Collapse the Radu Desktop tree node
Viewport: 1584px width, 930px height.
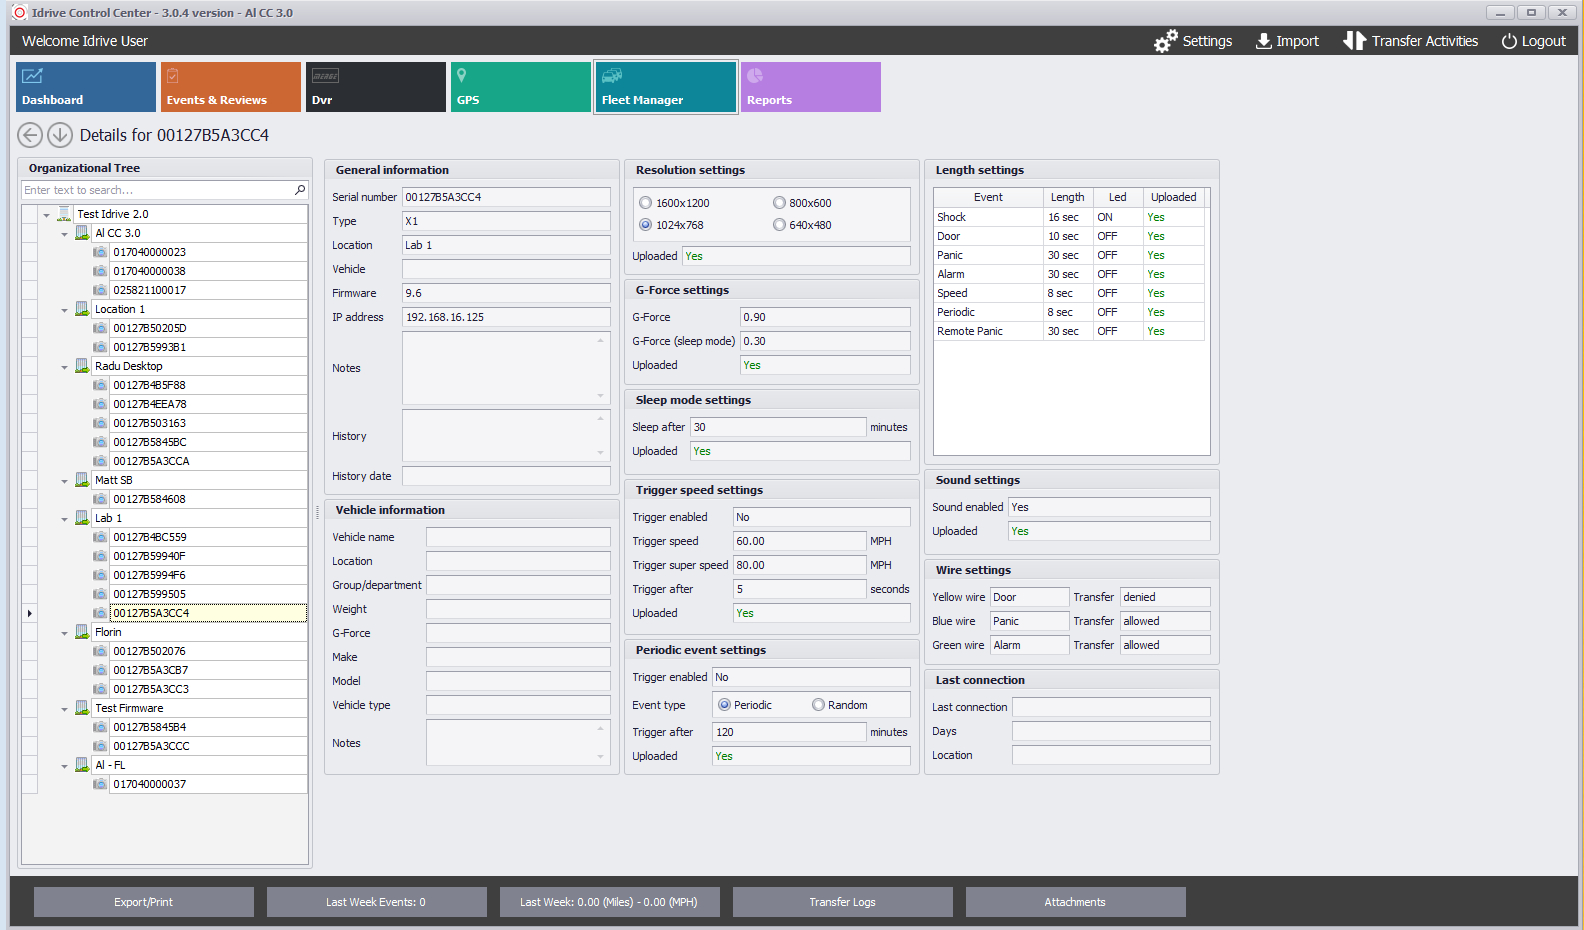(x=65, y=367)
